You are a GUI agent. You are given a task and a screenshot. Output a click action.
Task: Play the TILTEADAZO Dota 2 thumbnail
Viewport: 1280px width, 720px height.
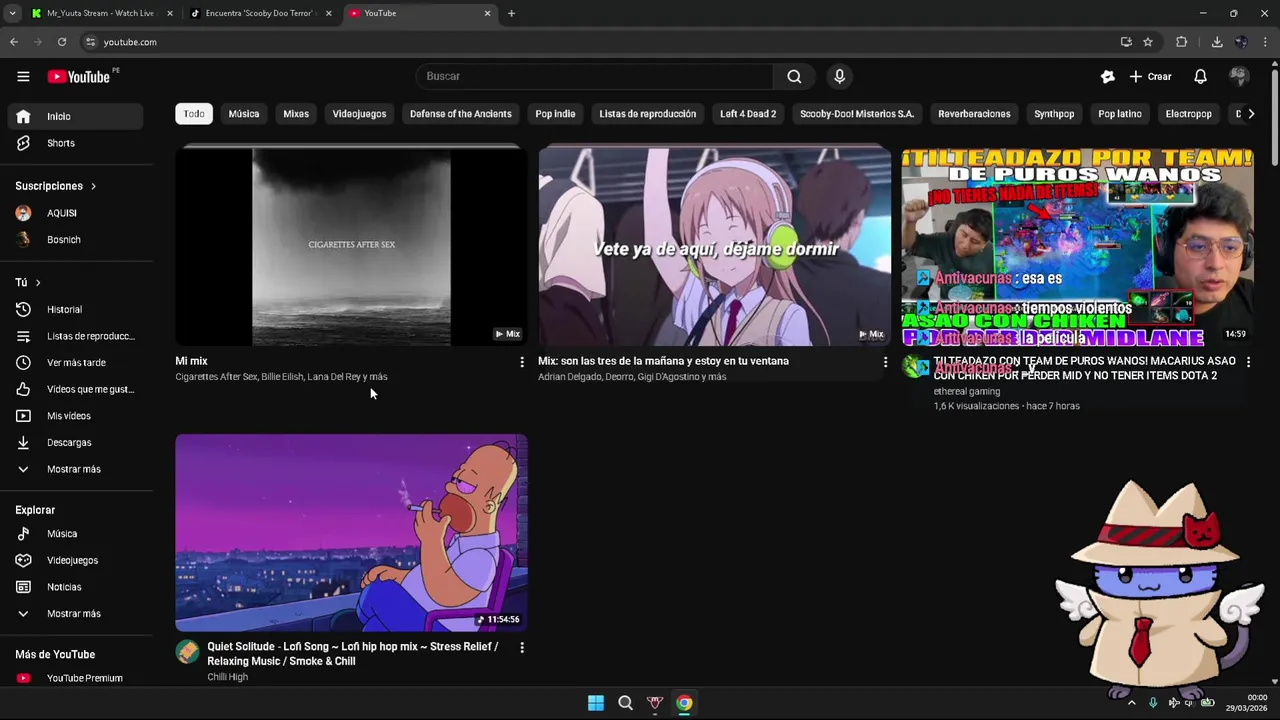tap(1077, 246)
